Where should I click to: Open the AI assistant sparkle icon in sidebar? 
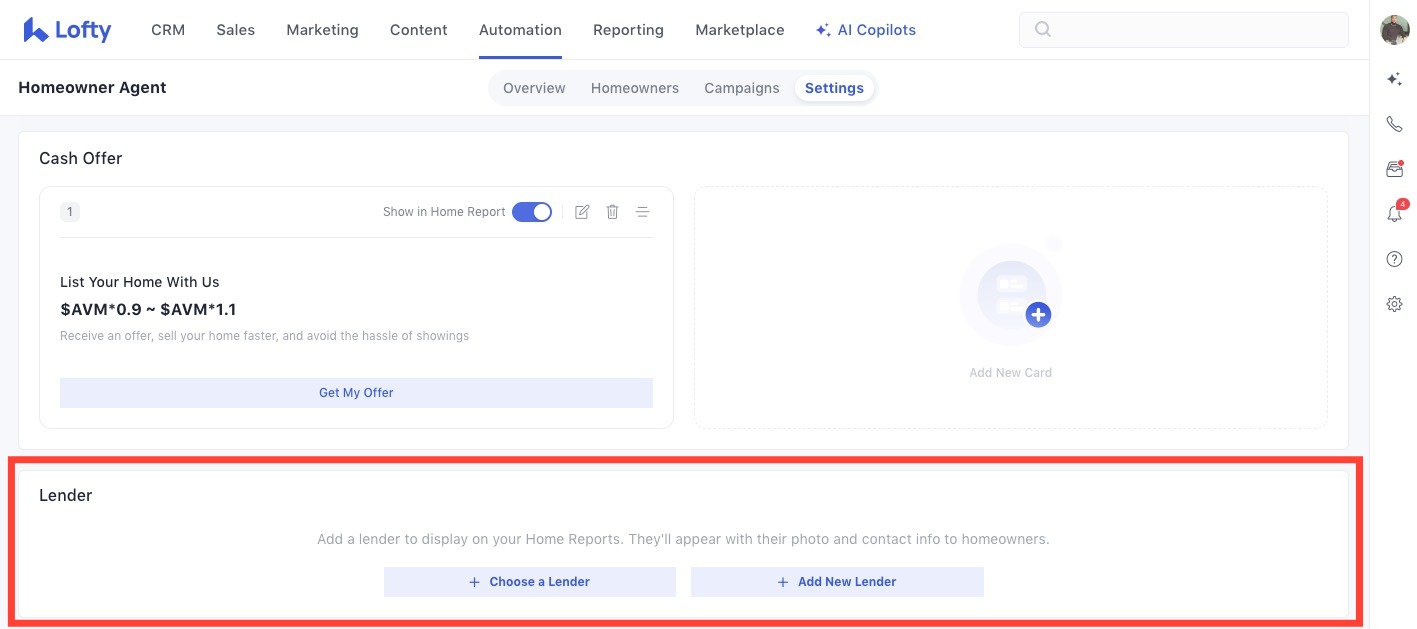[1394, 79]
